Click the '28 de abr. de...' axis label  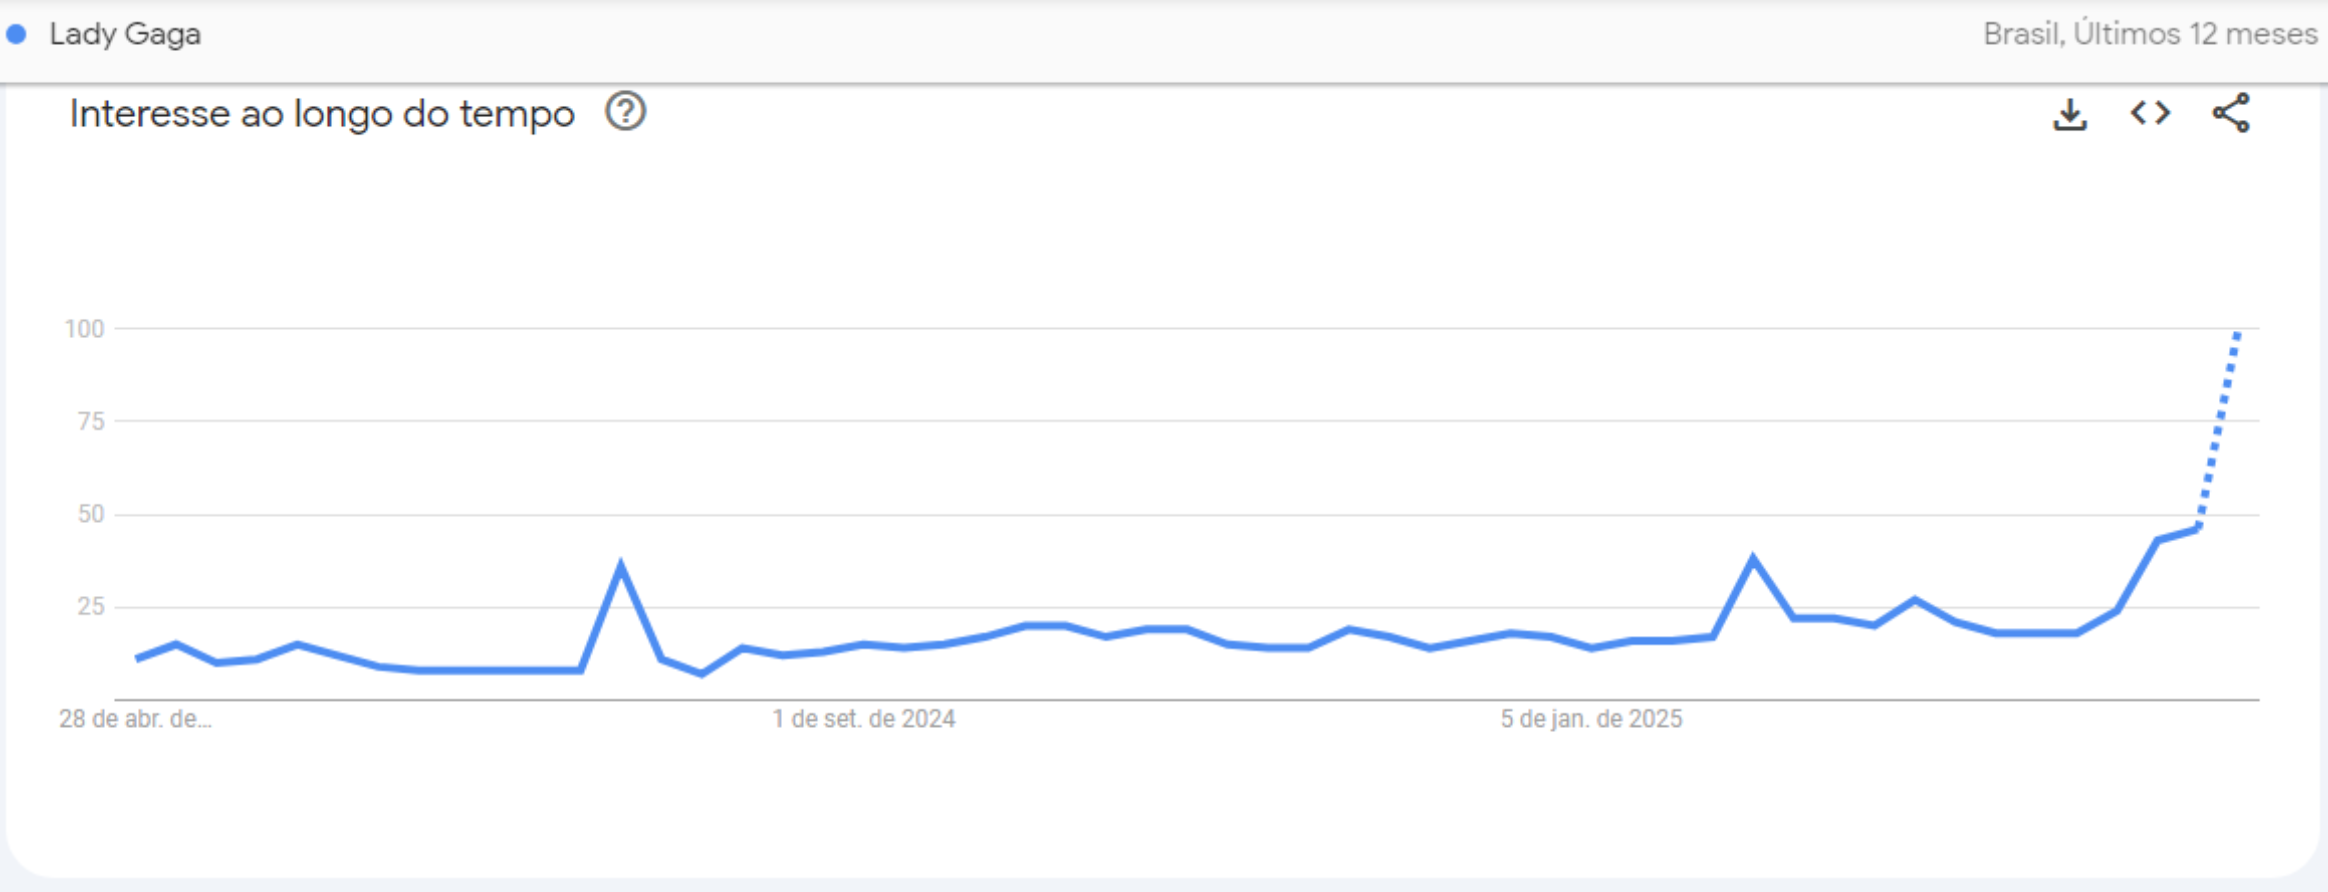(x=135, y=719)
